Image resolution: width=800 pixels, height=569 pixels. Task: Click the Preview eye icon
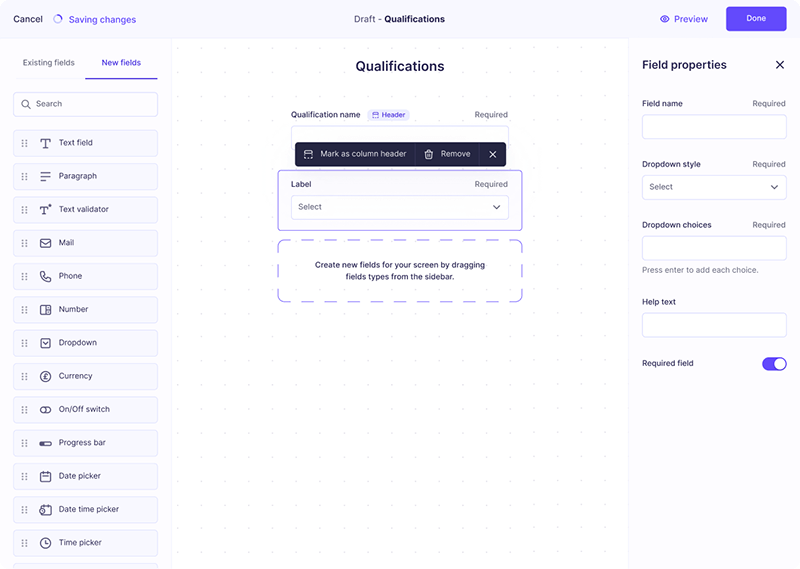pyautogui.click(x=664, y=19)
